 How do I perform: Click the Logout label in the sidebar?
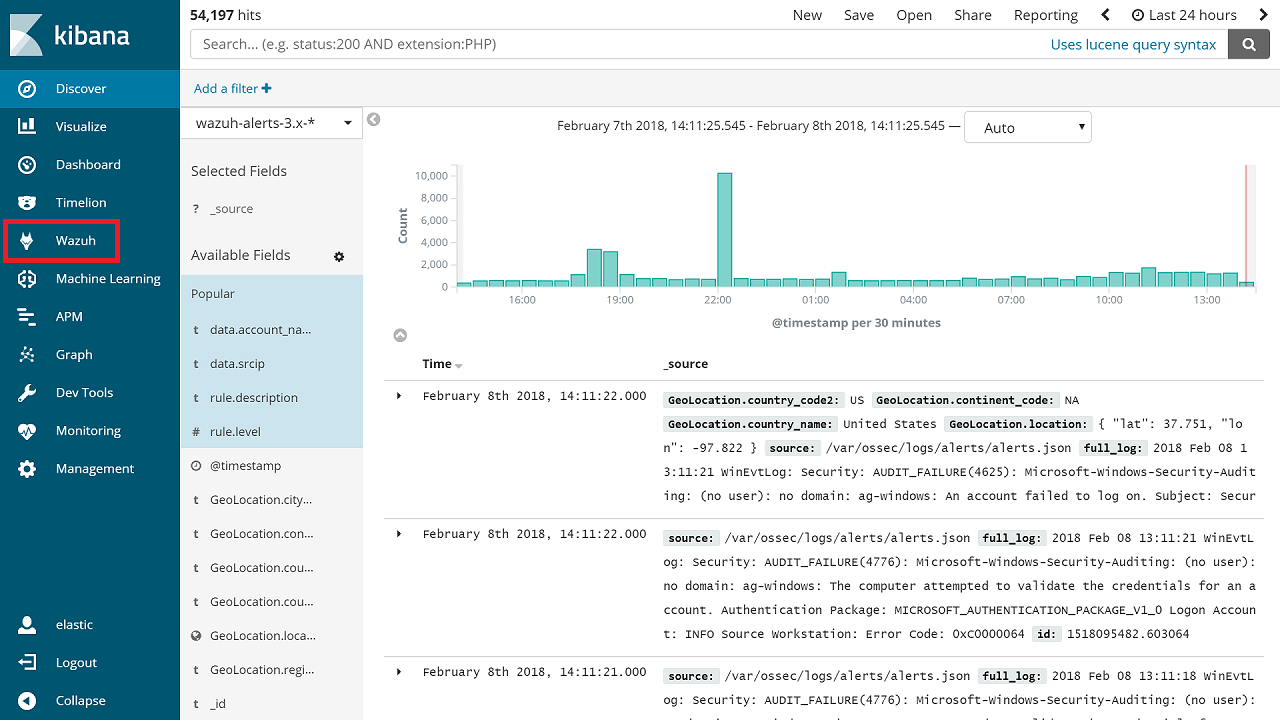(x=76, y=663)
